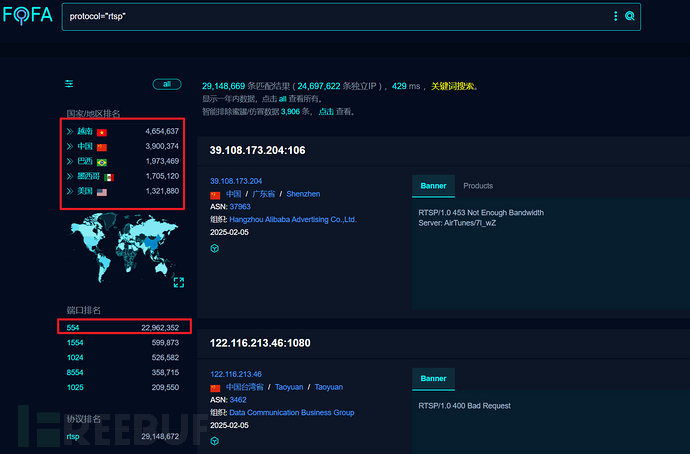Click the Brazil flag icon
690x454 pixels.
tap(102, 162)
